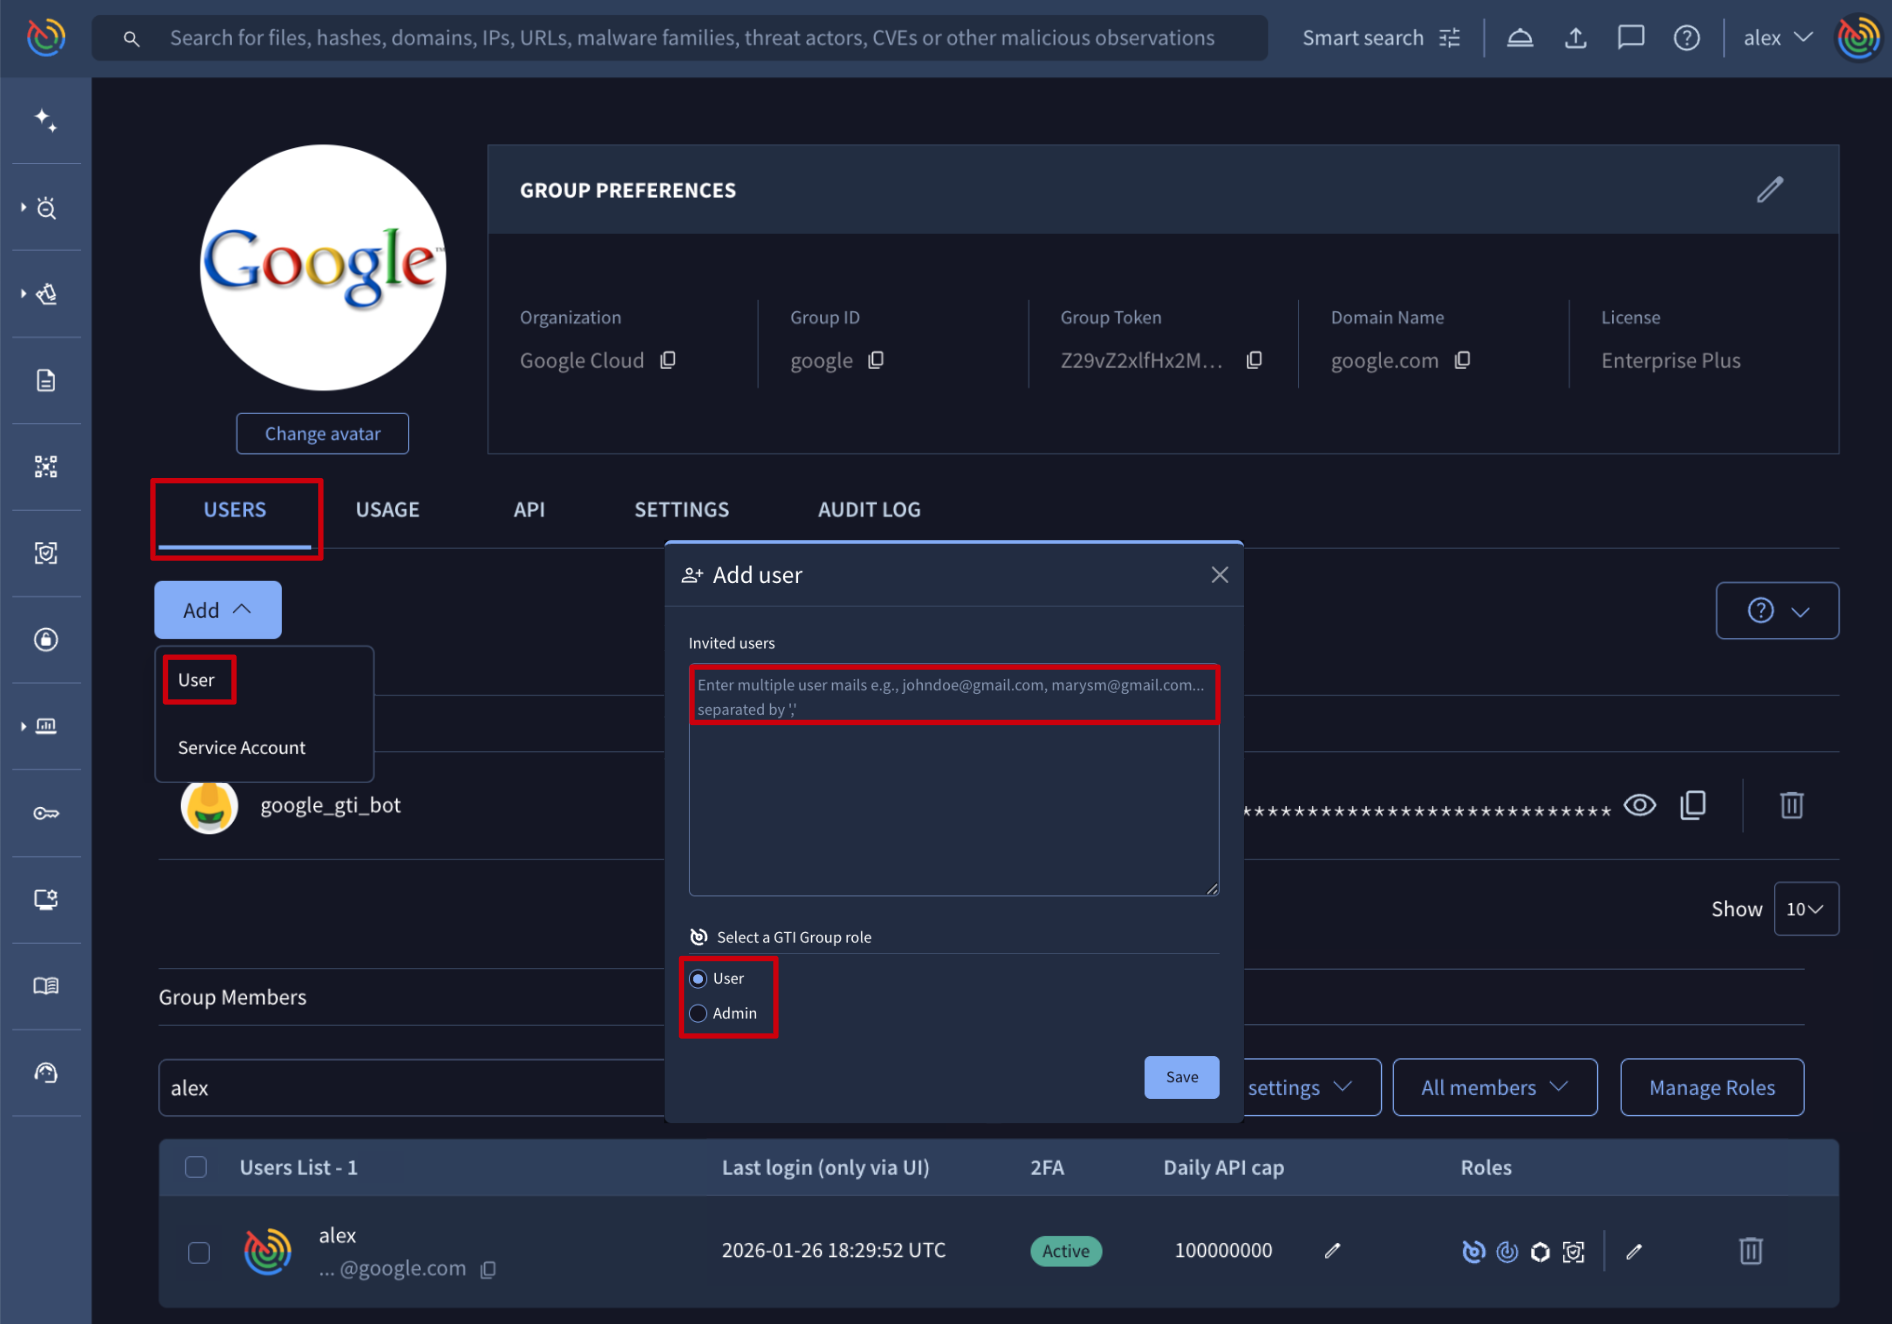
Task: Switch to the SETTINGS tab
Action: [682, 510]
